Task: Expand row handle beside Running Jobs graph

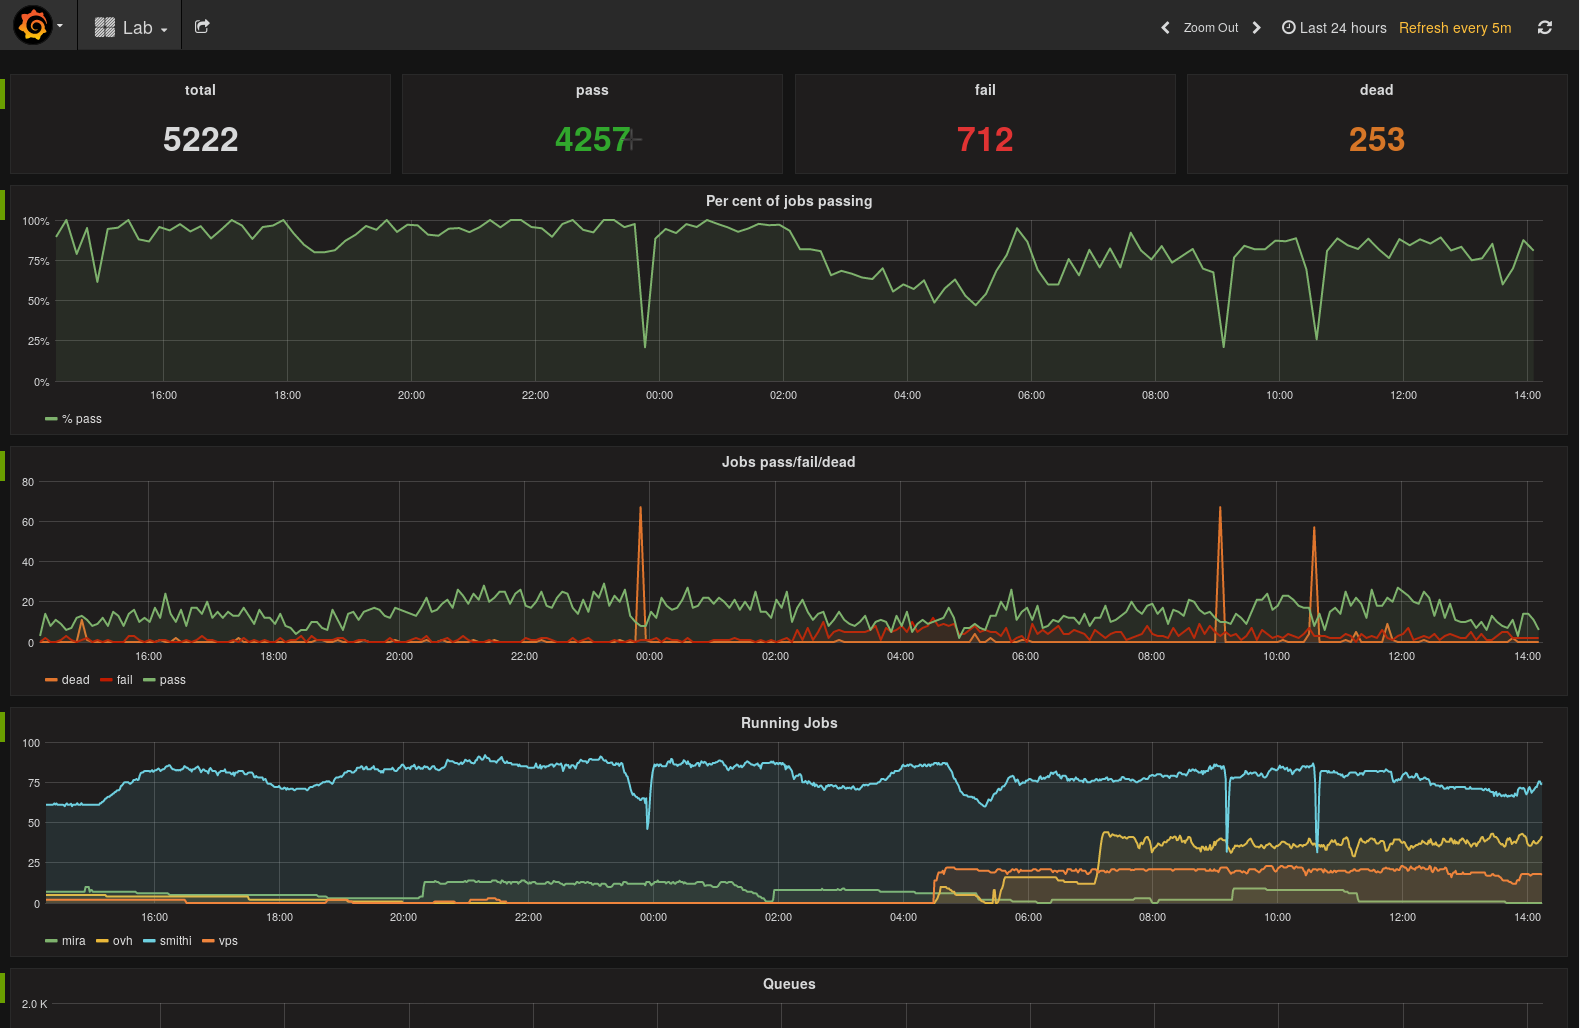Action: click(x=2, y=727)
